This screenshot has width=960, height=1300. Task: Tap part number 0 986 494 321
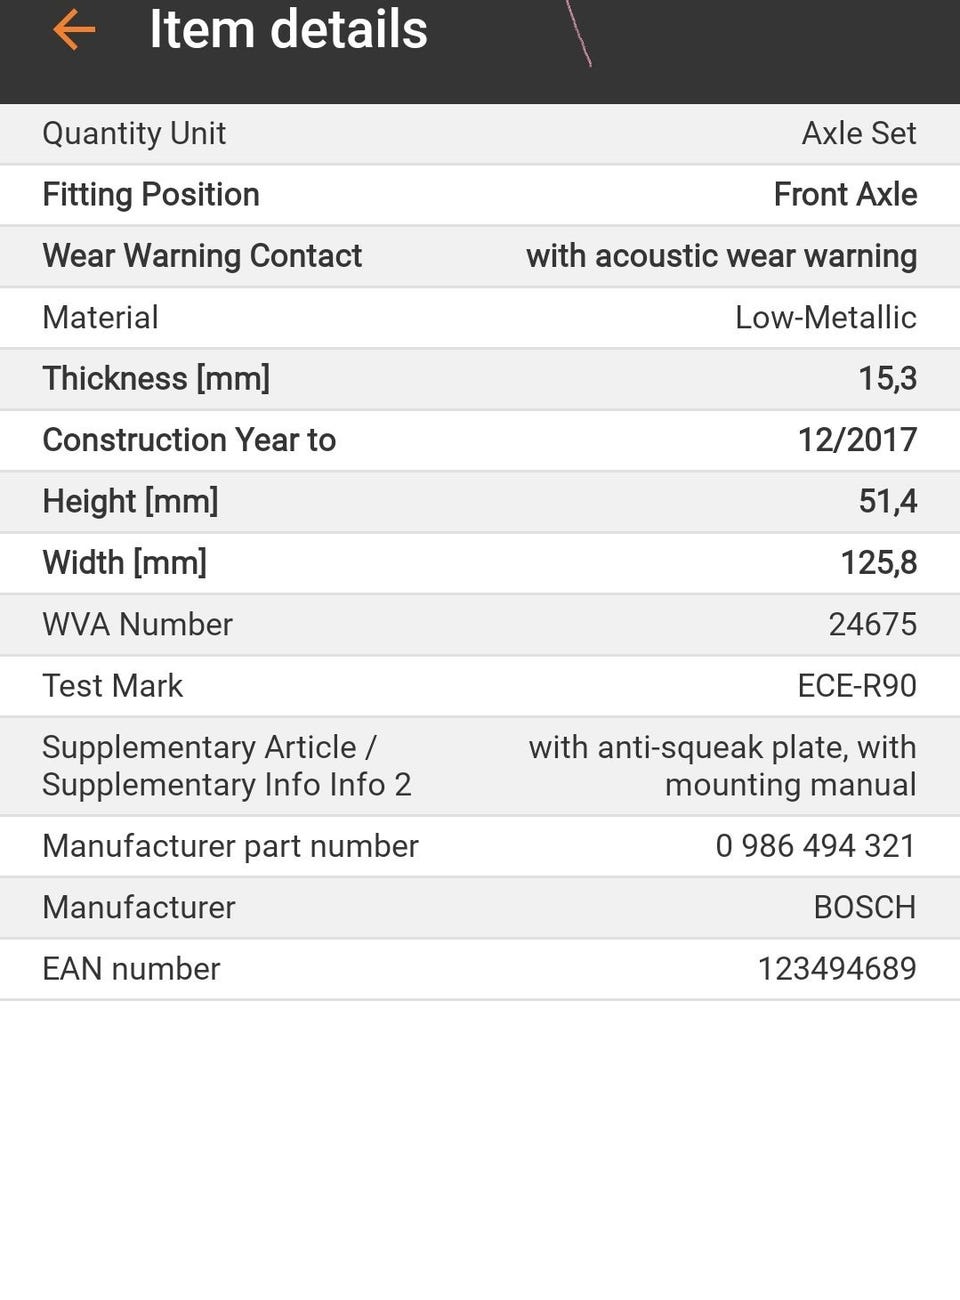click(x=815, y=846)
